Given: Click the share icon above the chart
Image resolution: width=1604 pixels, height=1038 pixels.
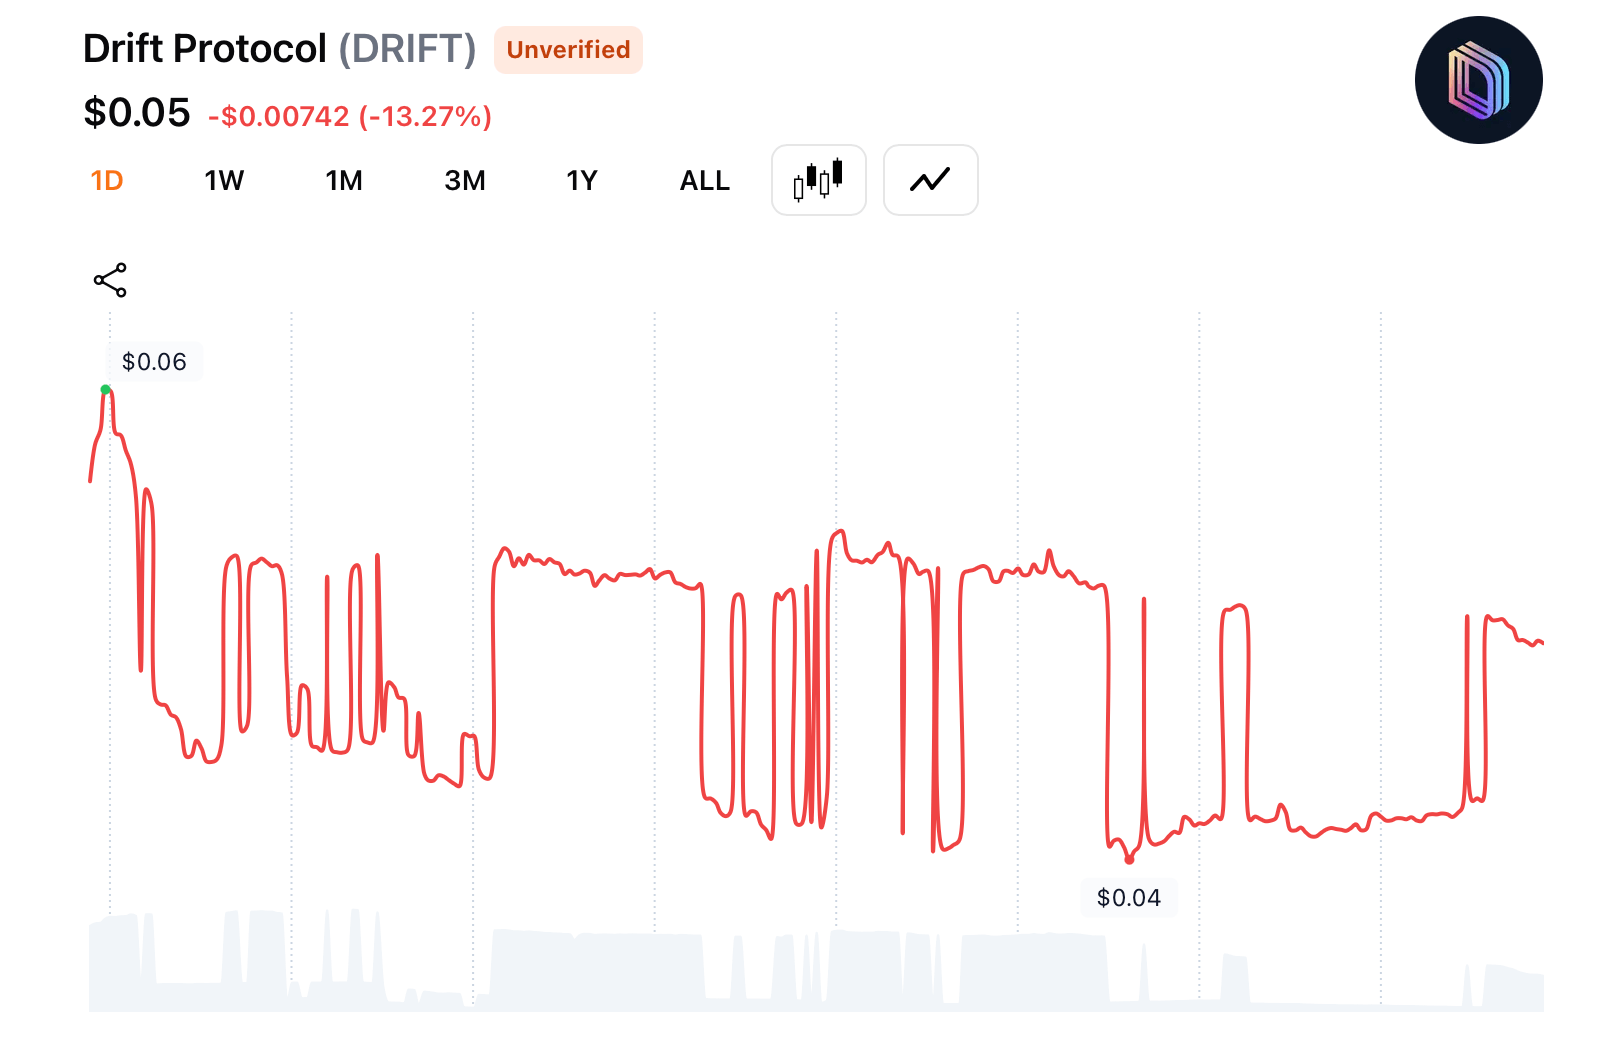Looking at the screenshot, I should point(110,280).
